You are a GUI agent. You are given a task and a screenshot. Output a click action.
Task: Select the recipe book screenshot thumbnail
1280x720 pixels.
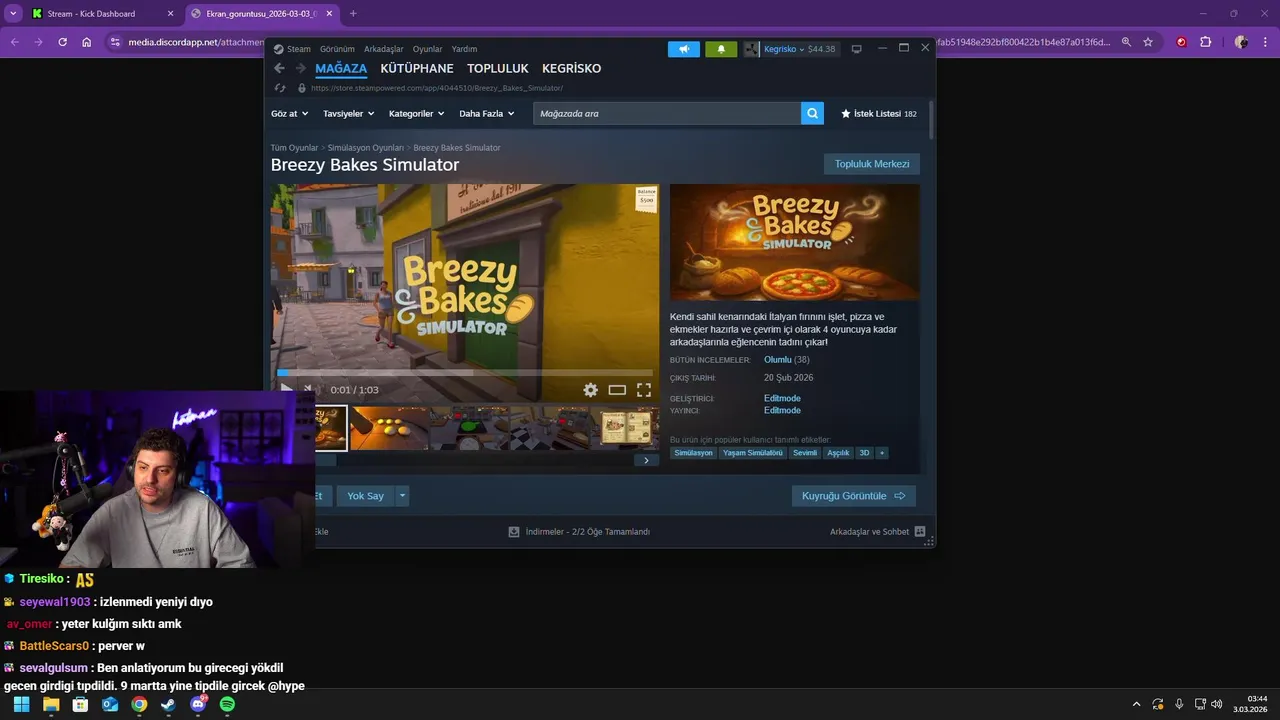coord(627,428)
